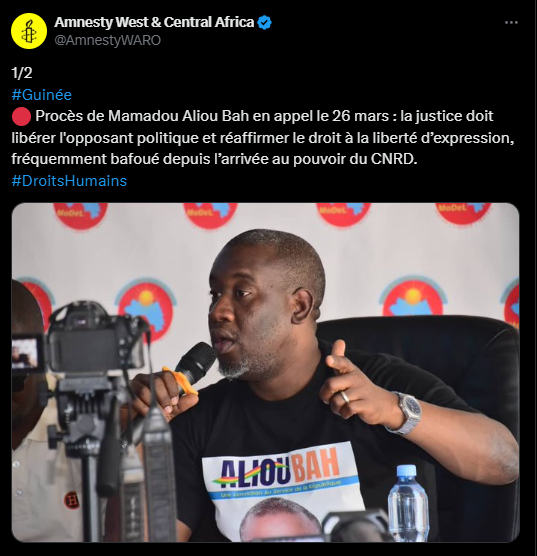Open the #Guinée hashtag
537x556 pixels.
[41, 95]
